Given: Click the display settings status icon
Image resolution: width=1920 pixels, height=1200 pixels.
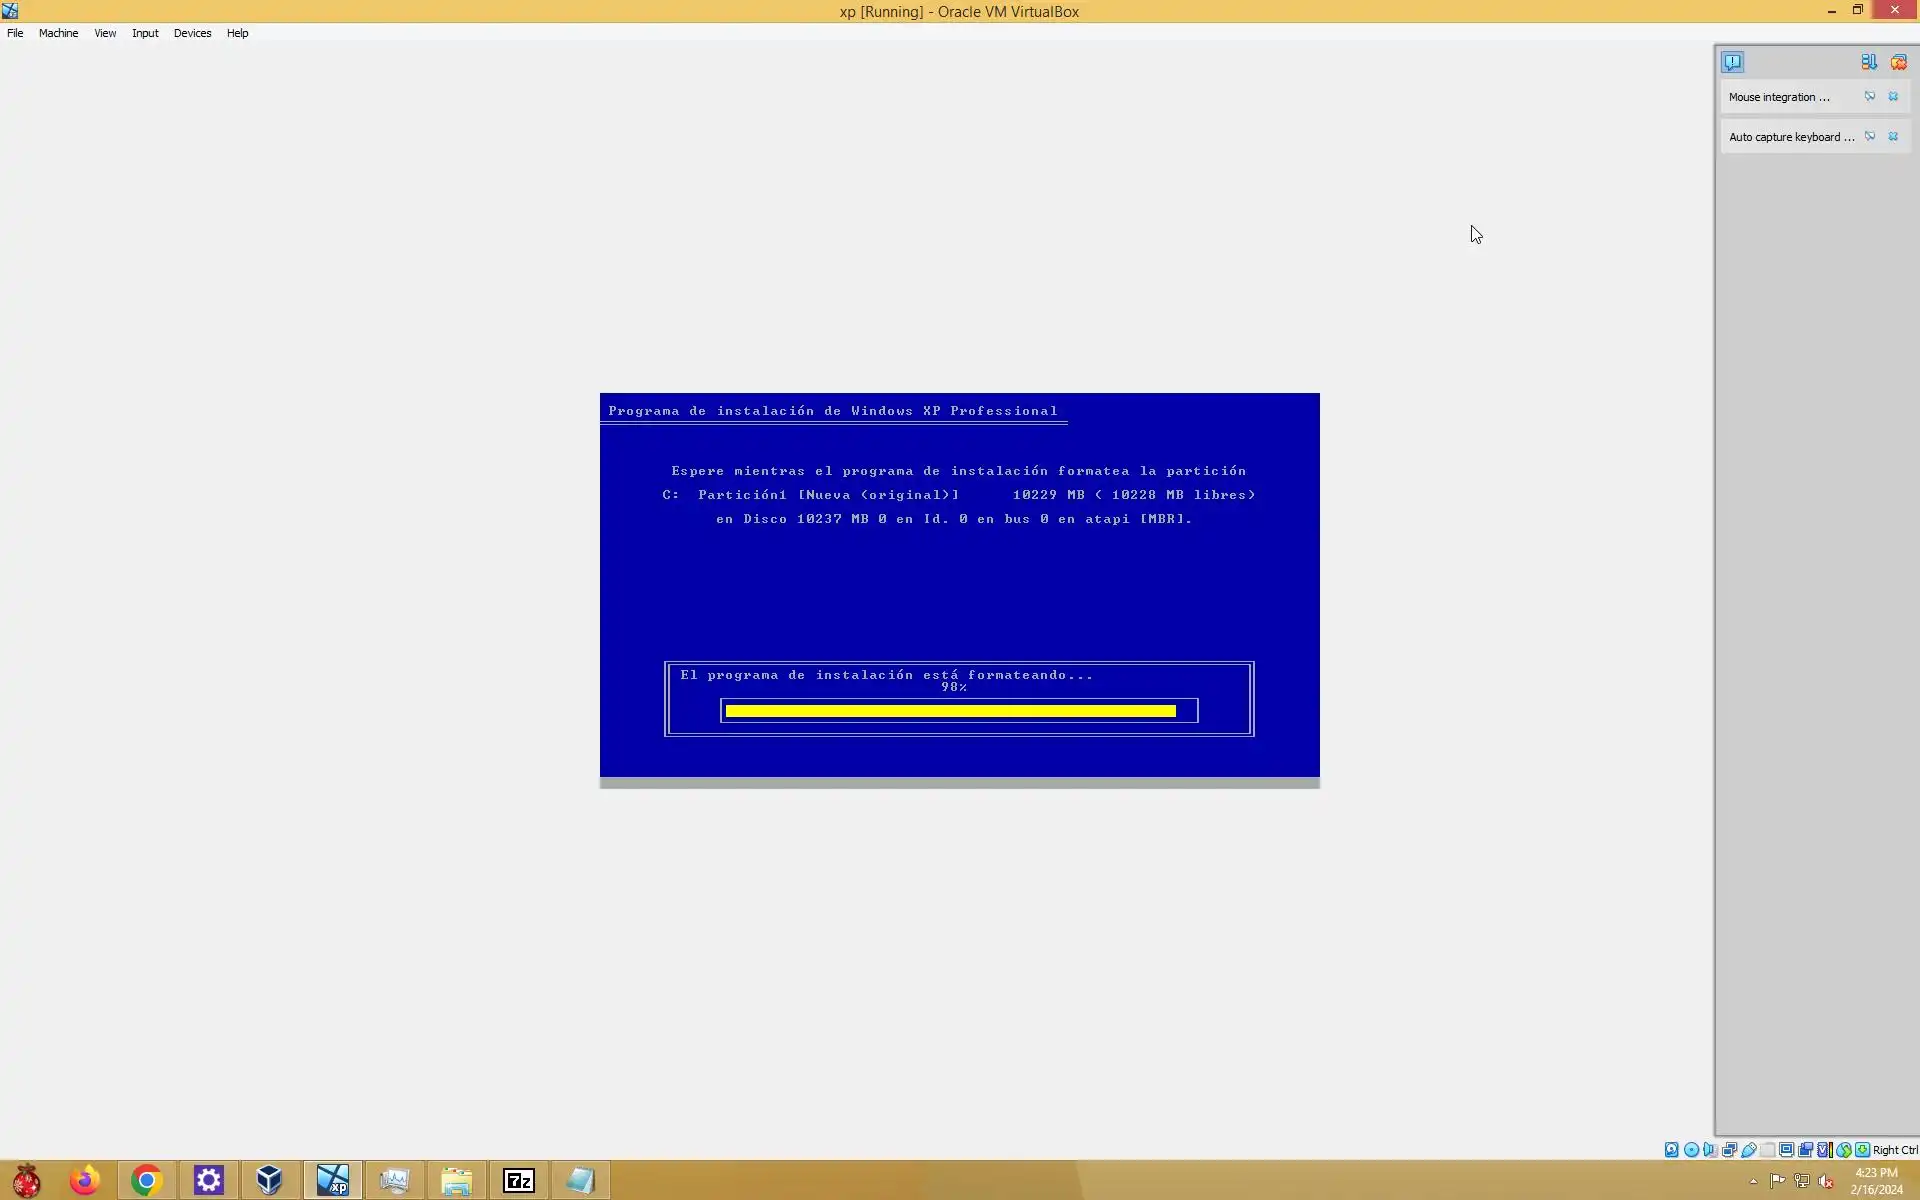Looking at the screenshot, I should (x=1786, y=1150).
